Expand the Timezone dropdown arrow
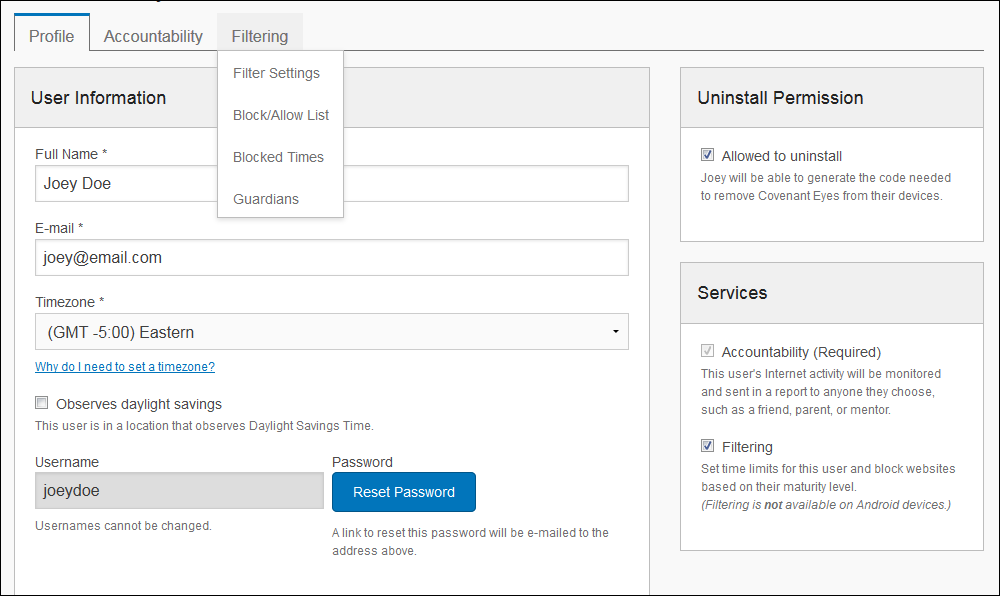 615,331
